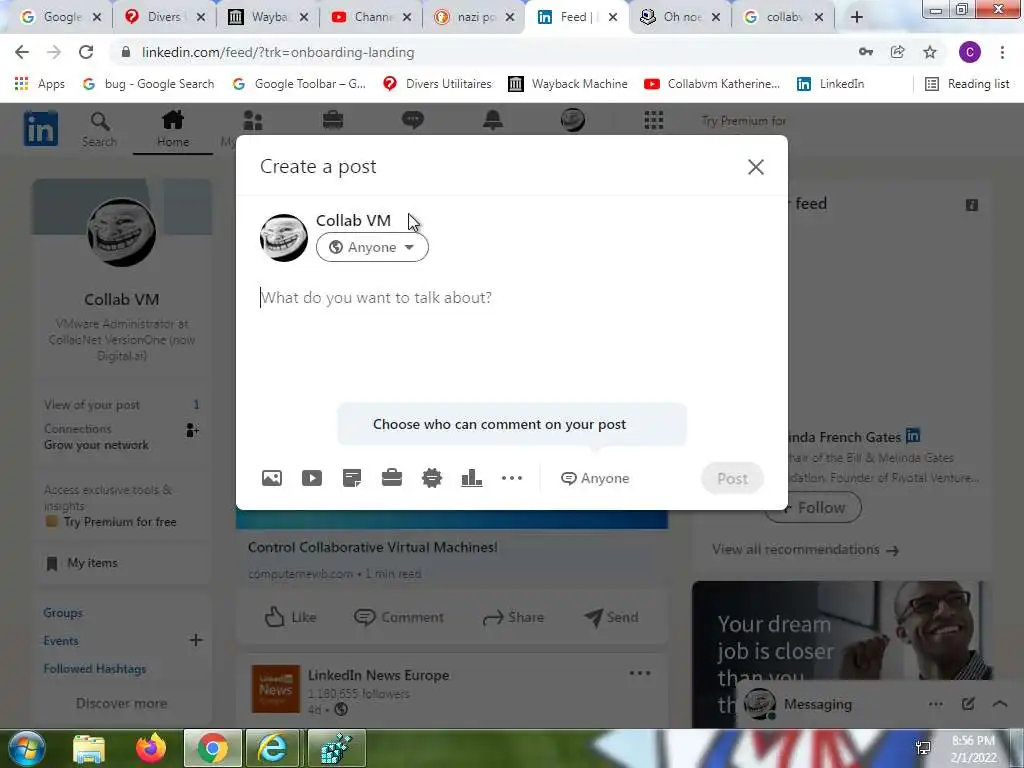The height and width of the screenshot is (768, 1024).
Task: Open the Work apps grid icon
Action: 654,120
